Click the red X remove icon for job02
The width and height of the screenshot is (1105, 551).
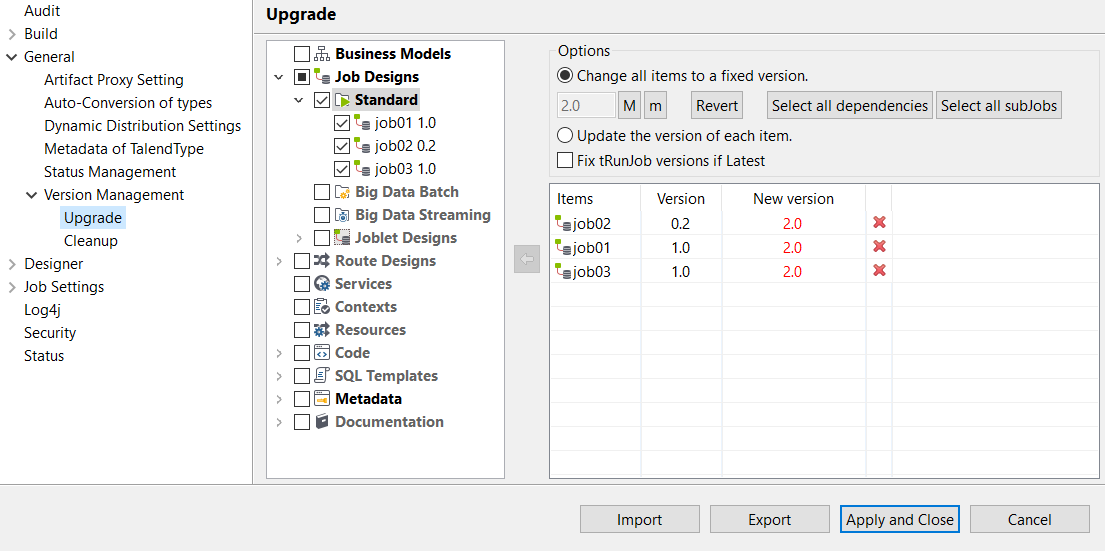[x=880, y=223]
